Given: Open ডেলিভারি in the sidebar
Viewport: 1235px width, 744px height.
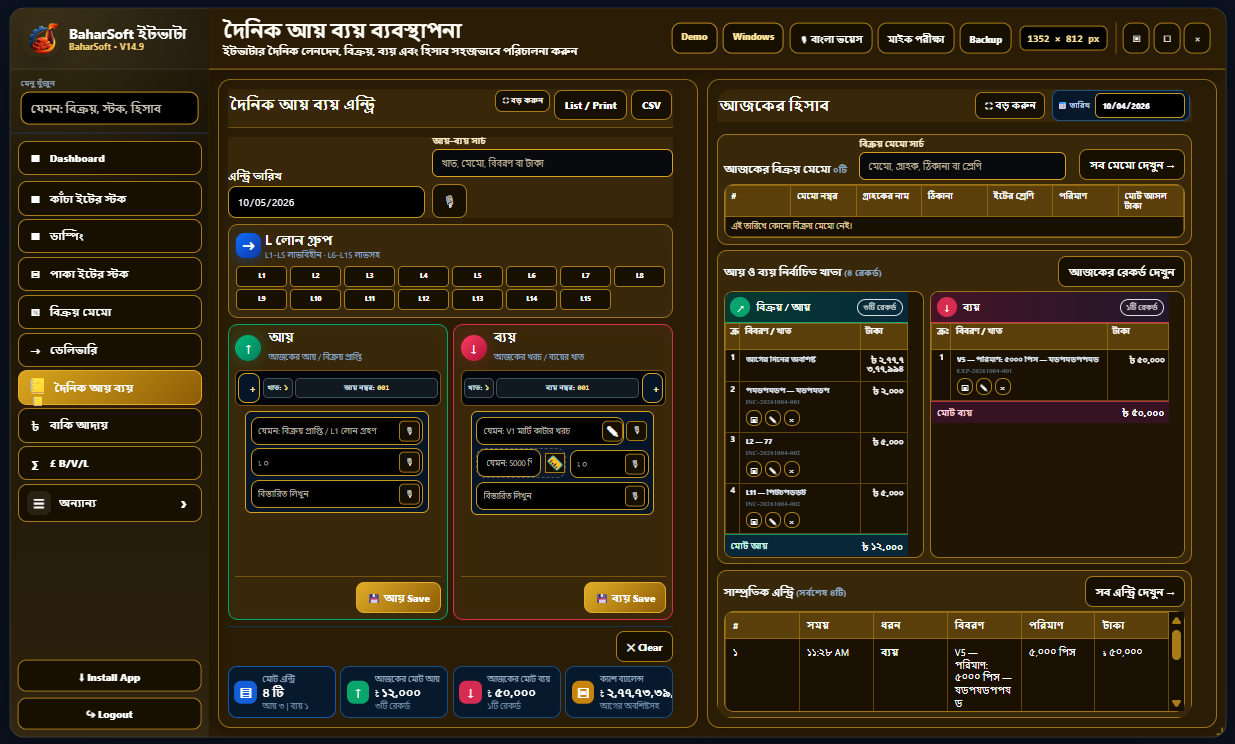Looking at the screenshot, I should point(110,350).
